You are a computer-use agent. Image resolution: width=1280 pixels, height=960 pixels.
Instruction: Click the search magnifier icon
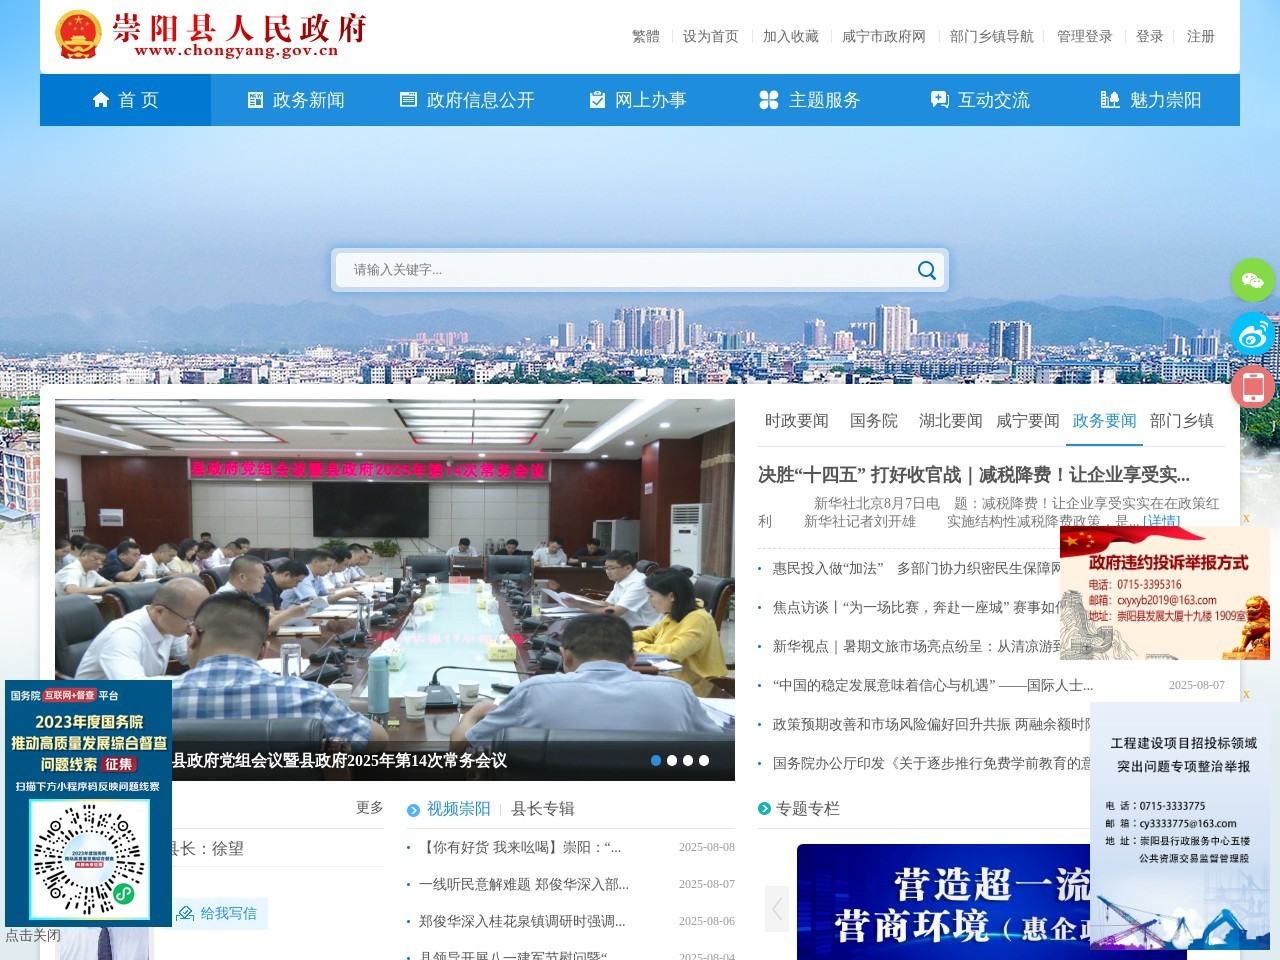click(925, 270)
